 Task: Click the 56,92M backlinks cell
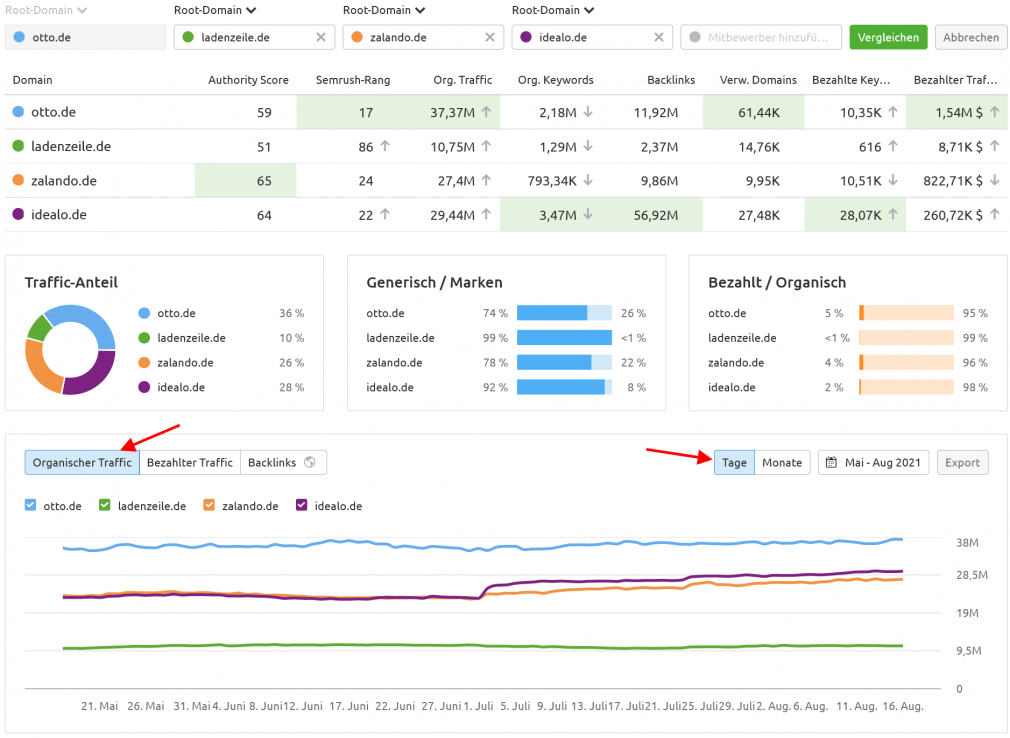point(652,214)
